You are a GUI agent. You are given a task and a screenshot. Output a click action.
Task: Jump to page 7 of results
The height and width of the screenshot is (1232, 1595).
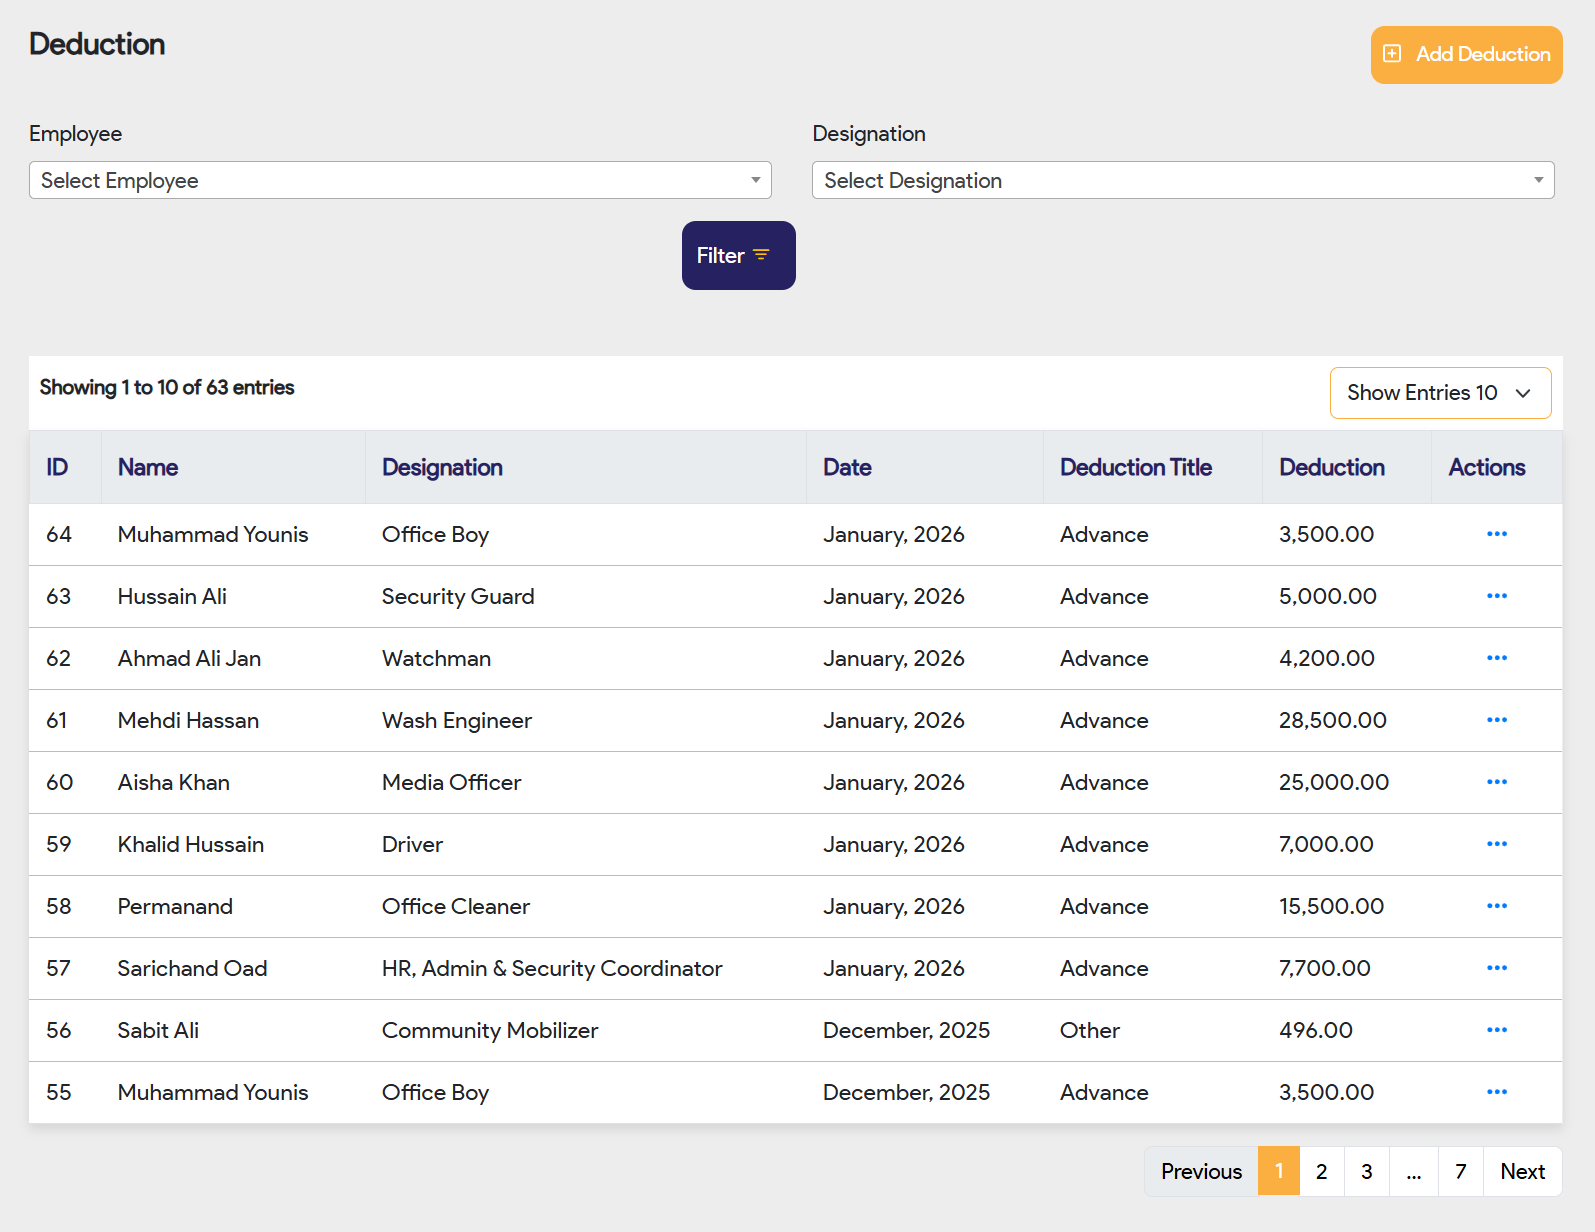(x=1460, y=1171)
